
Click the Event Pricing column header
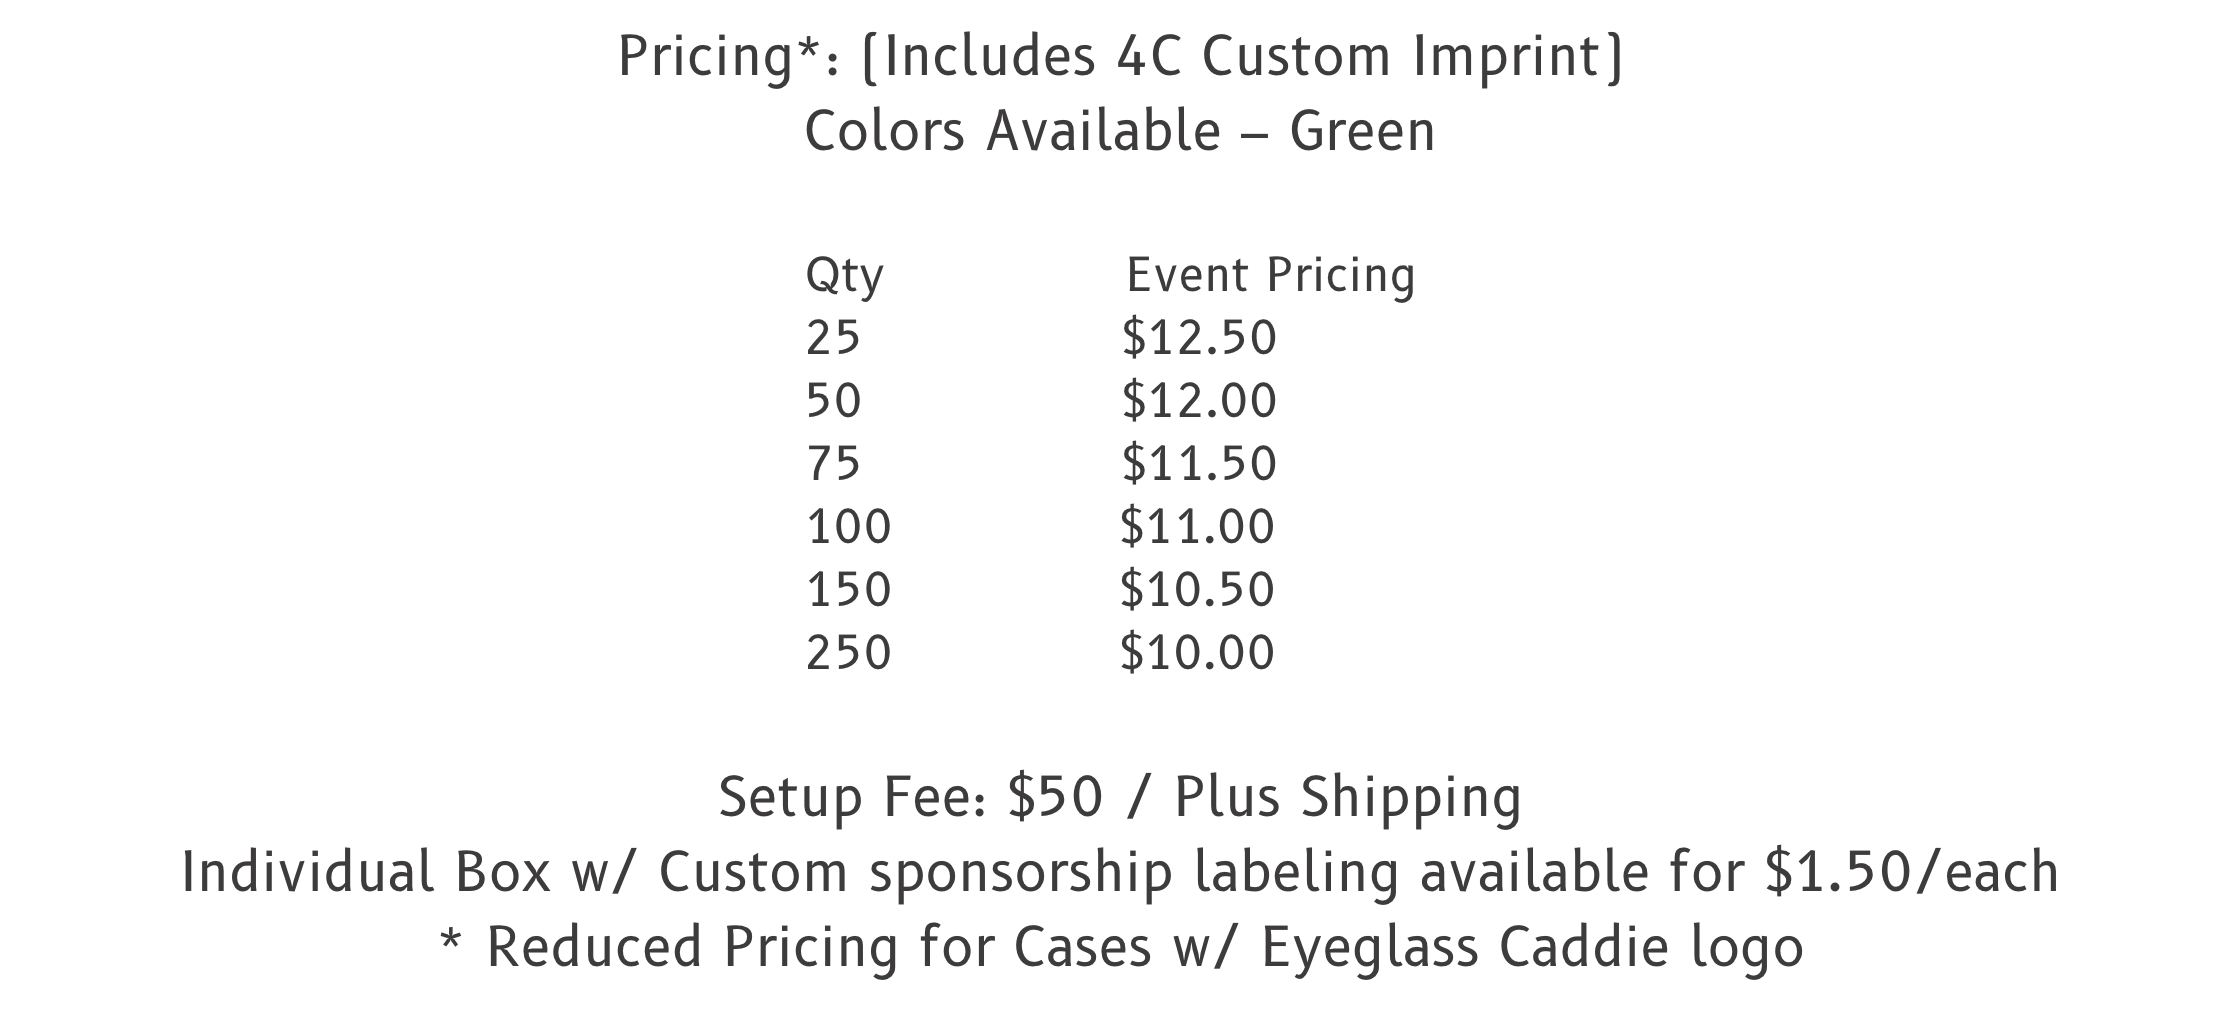click(x=1271, y=277)
